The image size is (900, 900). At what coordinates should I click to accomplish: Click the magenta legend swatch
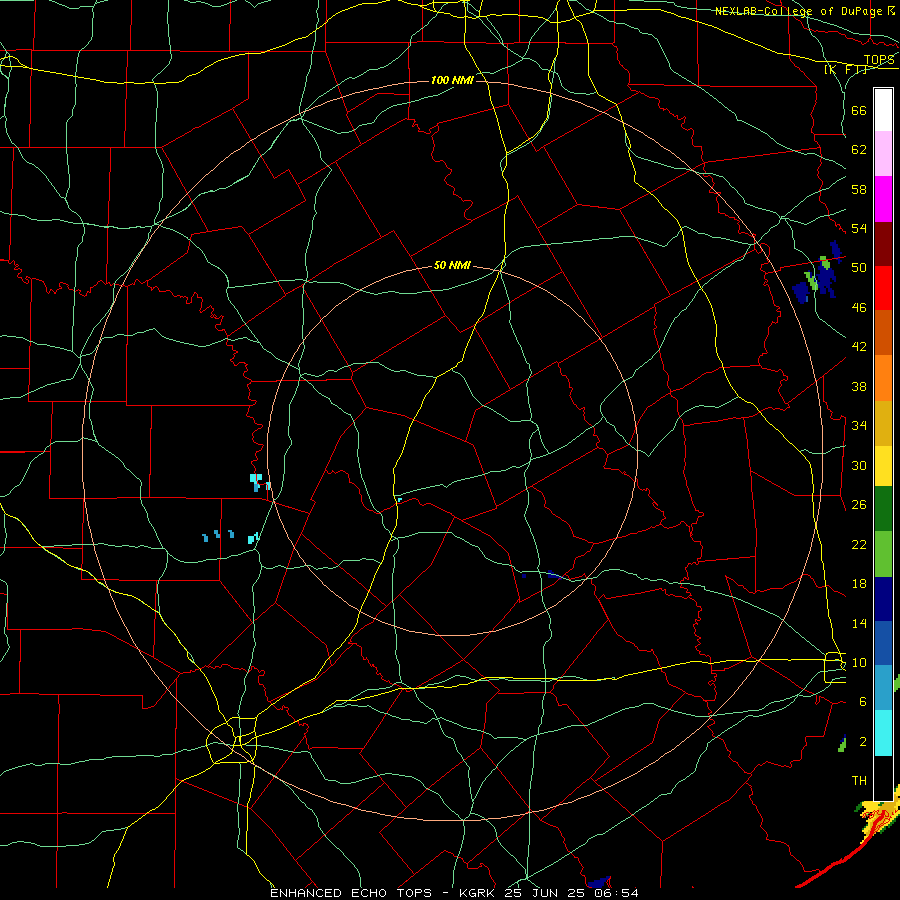[x=883, y=199]
